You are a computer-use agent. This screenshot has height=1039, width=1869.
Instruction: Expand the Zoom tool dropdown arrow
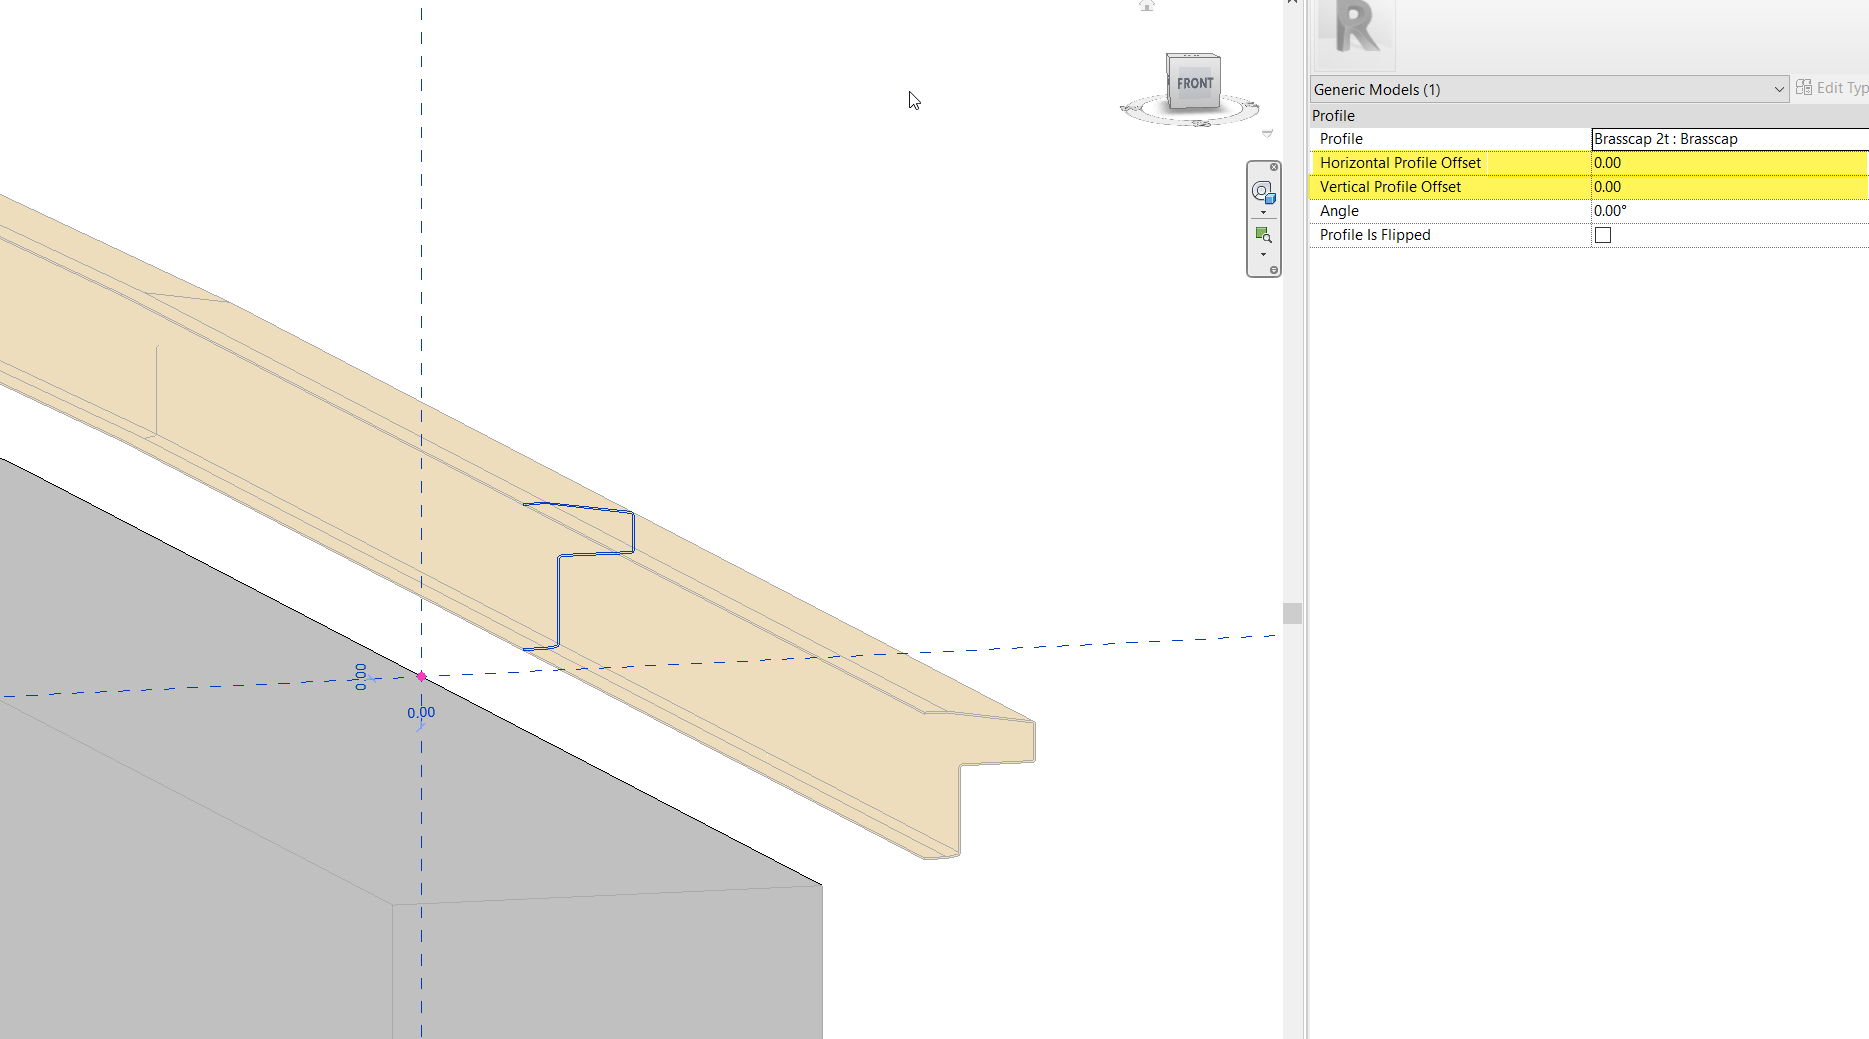(x=1263, y=254)
